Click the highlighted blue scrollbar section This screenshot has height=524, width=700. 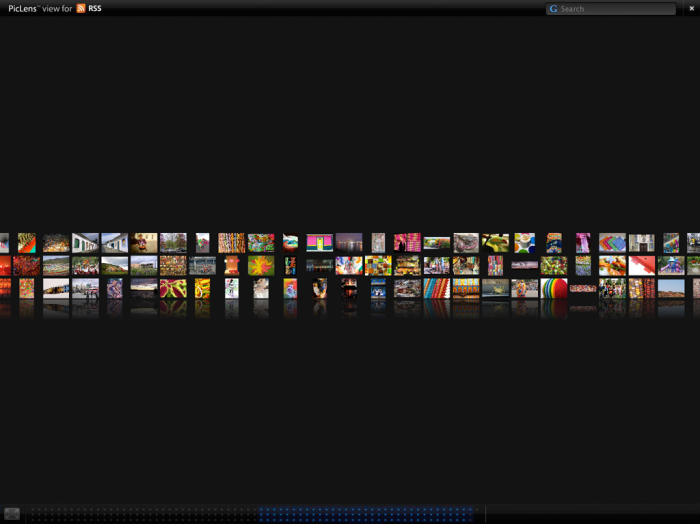point(366,514)
